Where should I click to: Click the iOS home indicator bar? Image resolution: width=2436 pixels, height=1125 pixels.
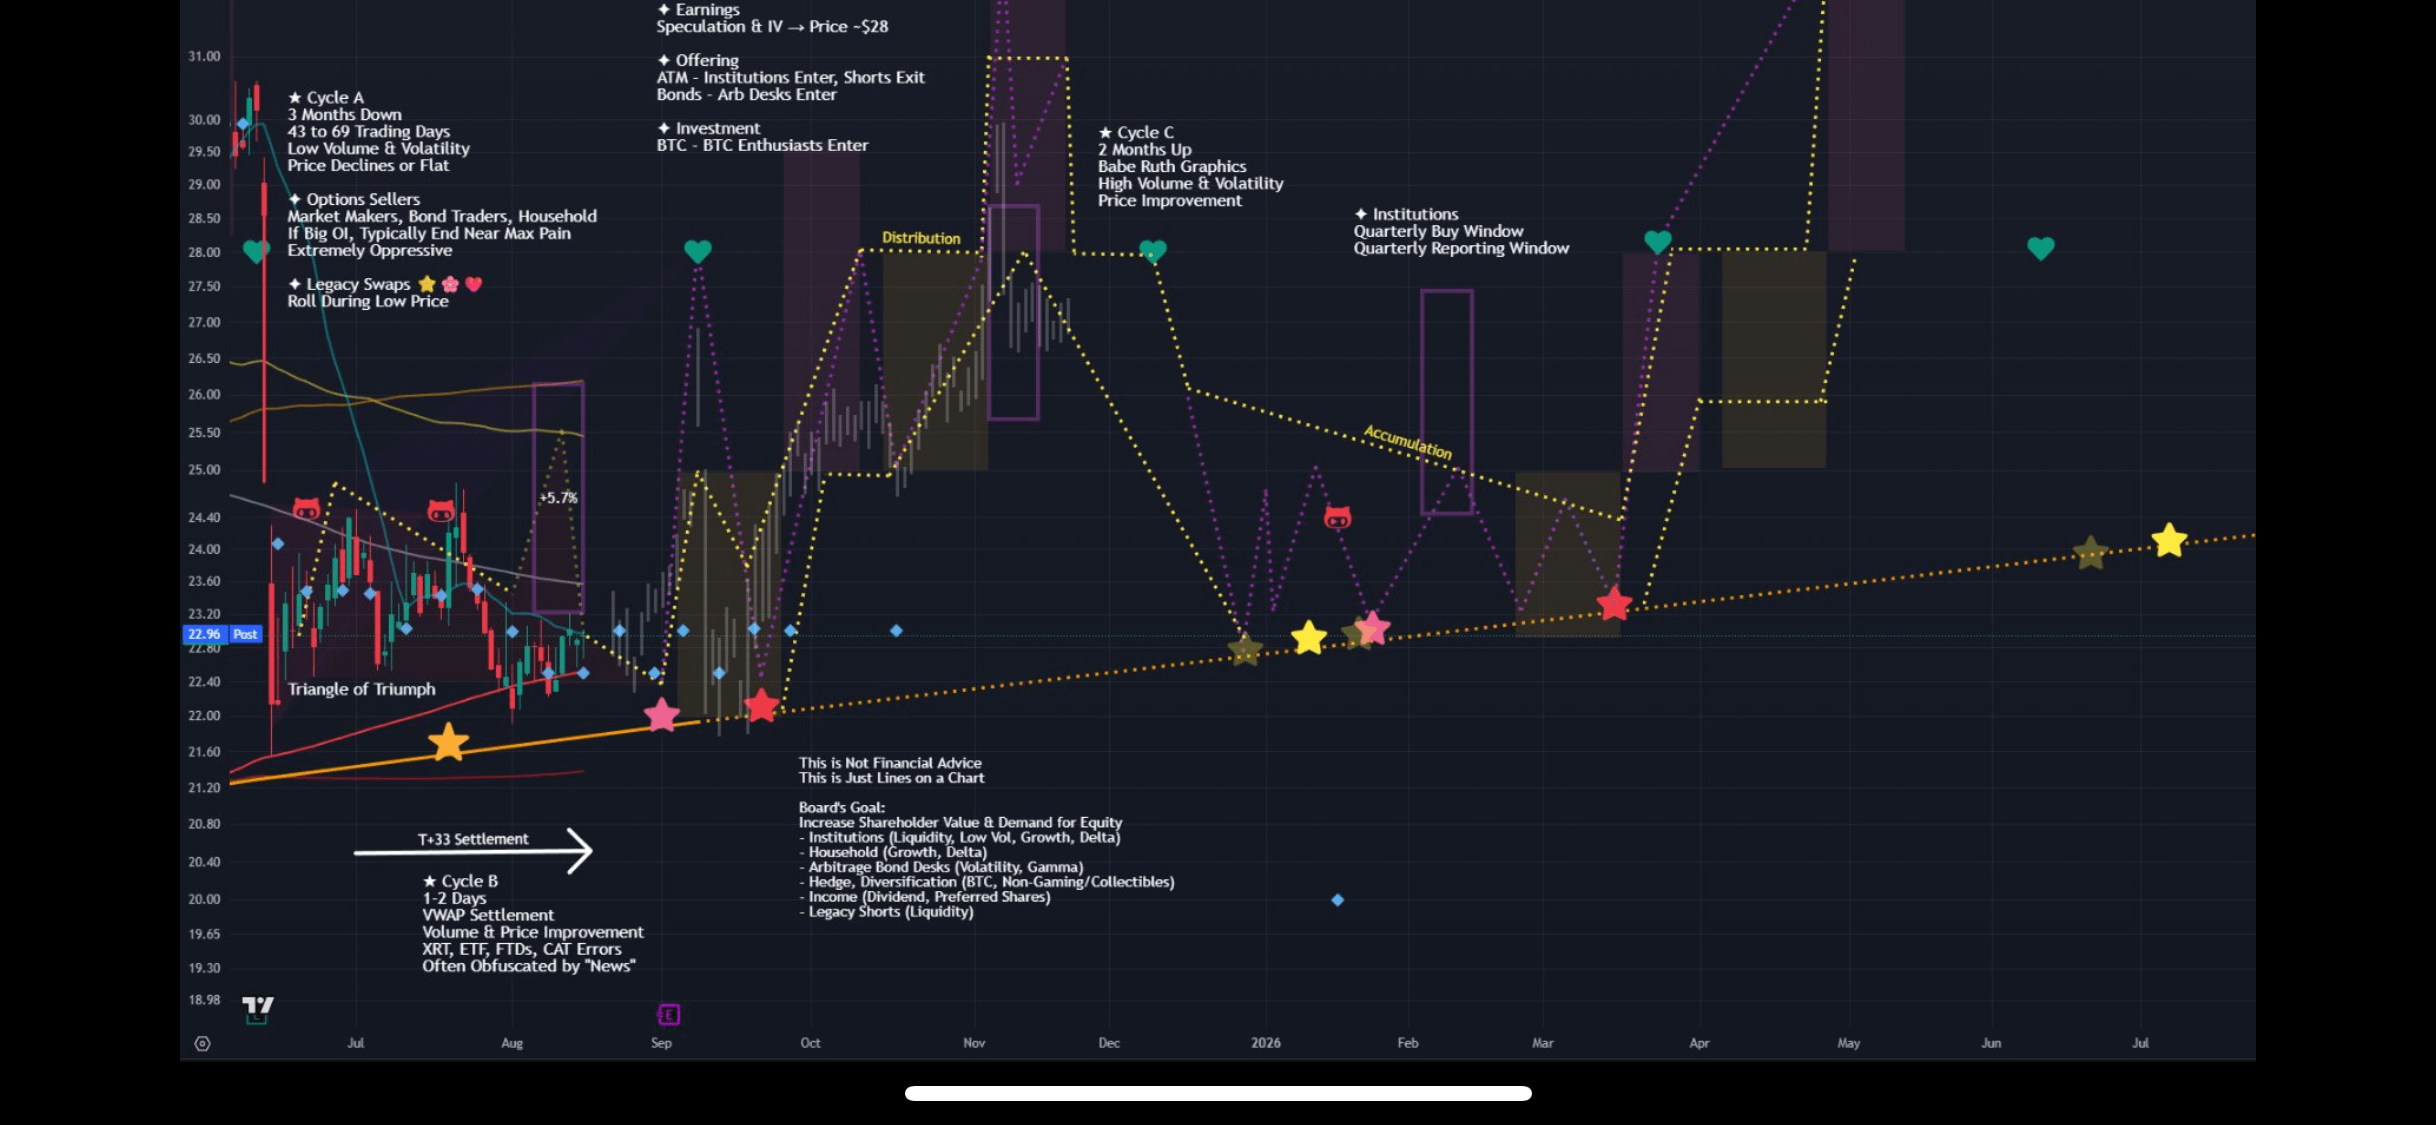click(x=1217, y=1093)
